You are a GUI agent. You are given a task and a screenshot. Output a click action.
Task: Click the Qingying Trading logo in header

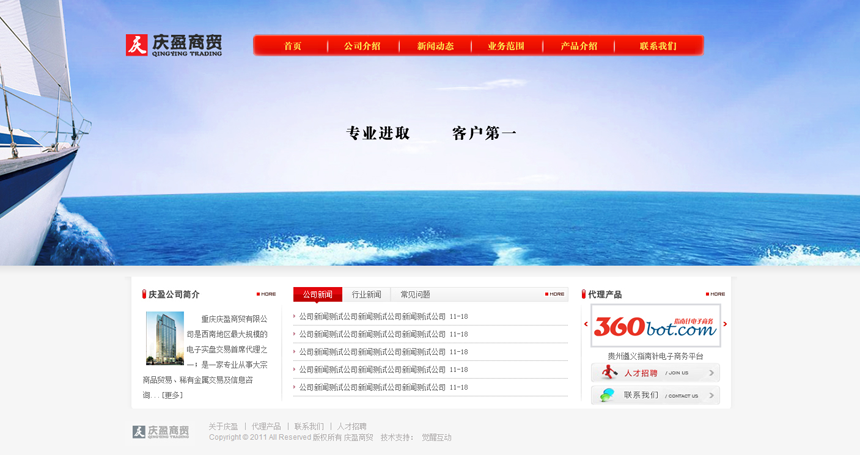tap(173, 45)
